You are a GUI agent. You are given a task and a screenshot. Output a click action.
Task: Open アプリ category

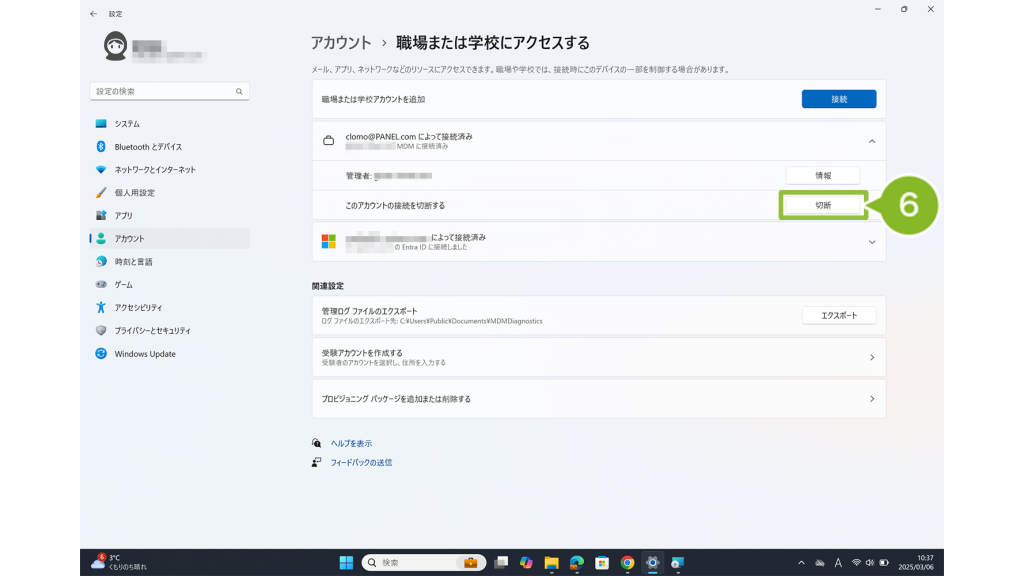coord(169,216)
